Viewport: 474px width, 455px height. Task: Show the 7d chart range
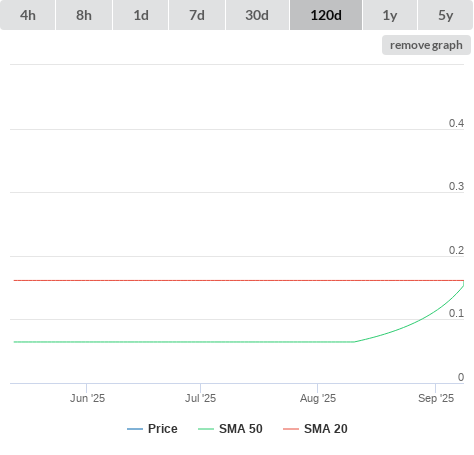197,15
